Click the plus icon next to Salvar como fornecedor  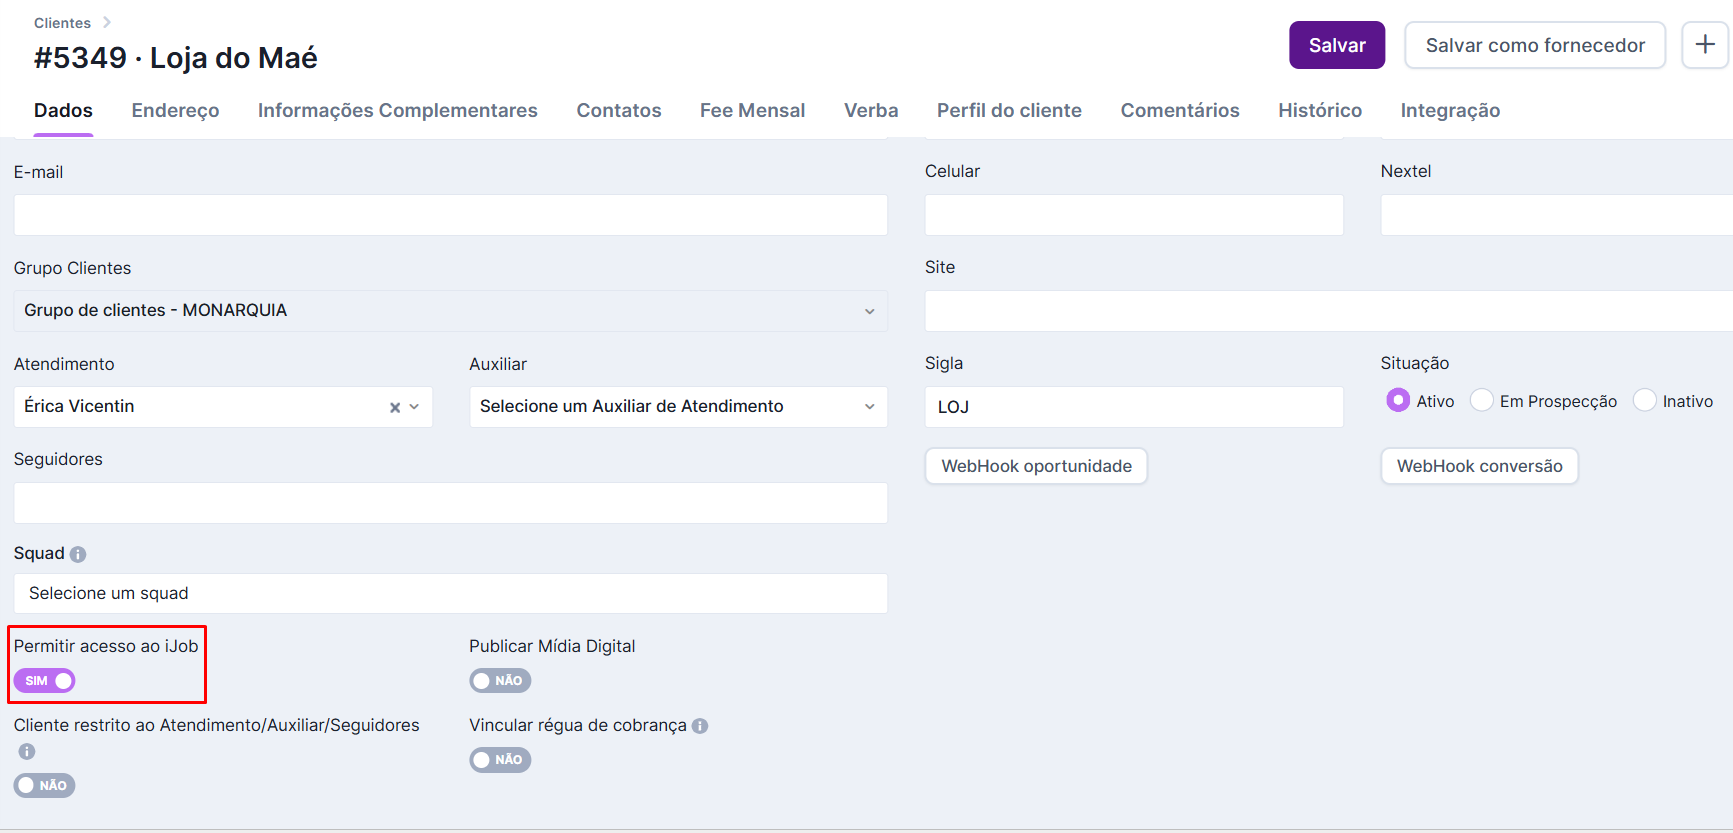(x=1705, y=45)
